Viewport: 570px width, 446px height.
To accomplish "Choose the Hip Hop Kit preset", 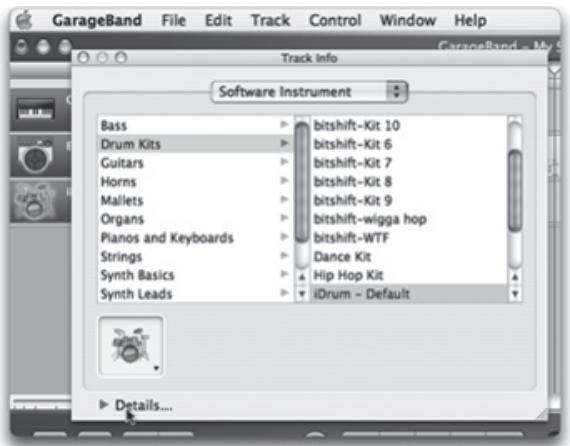I will (x=409, y=275).
